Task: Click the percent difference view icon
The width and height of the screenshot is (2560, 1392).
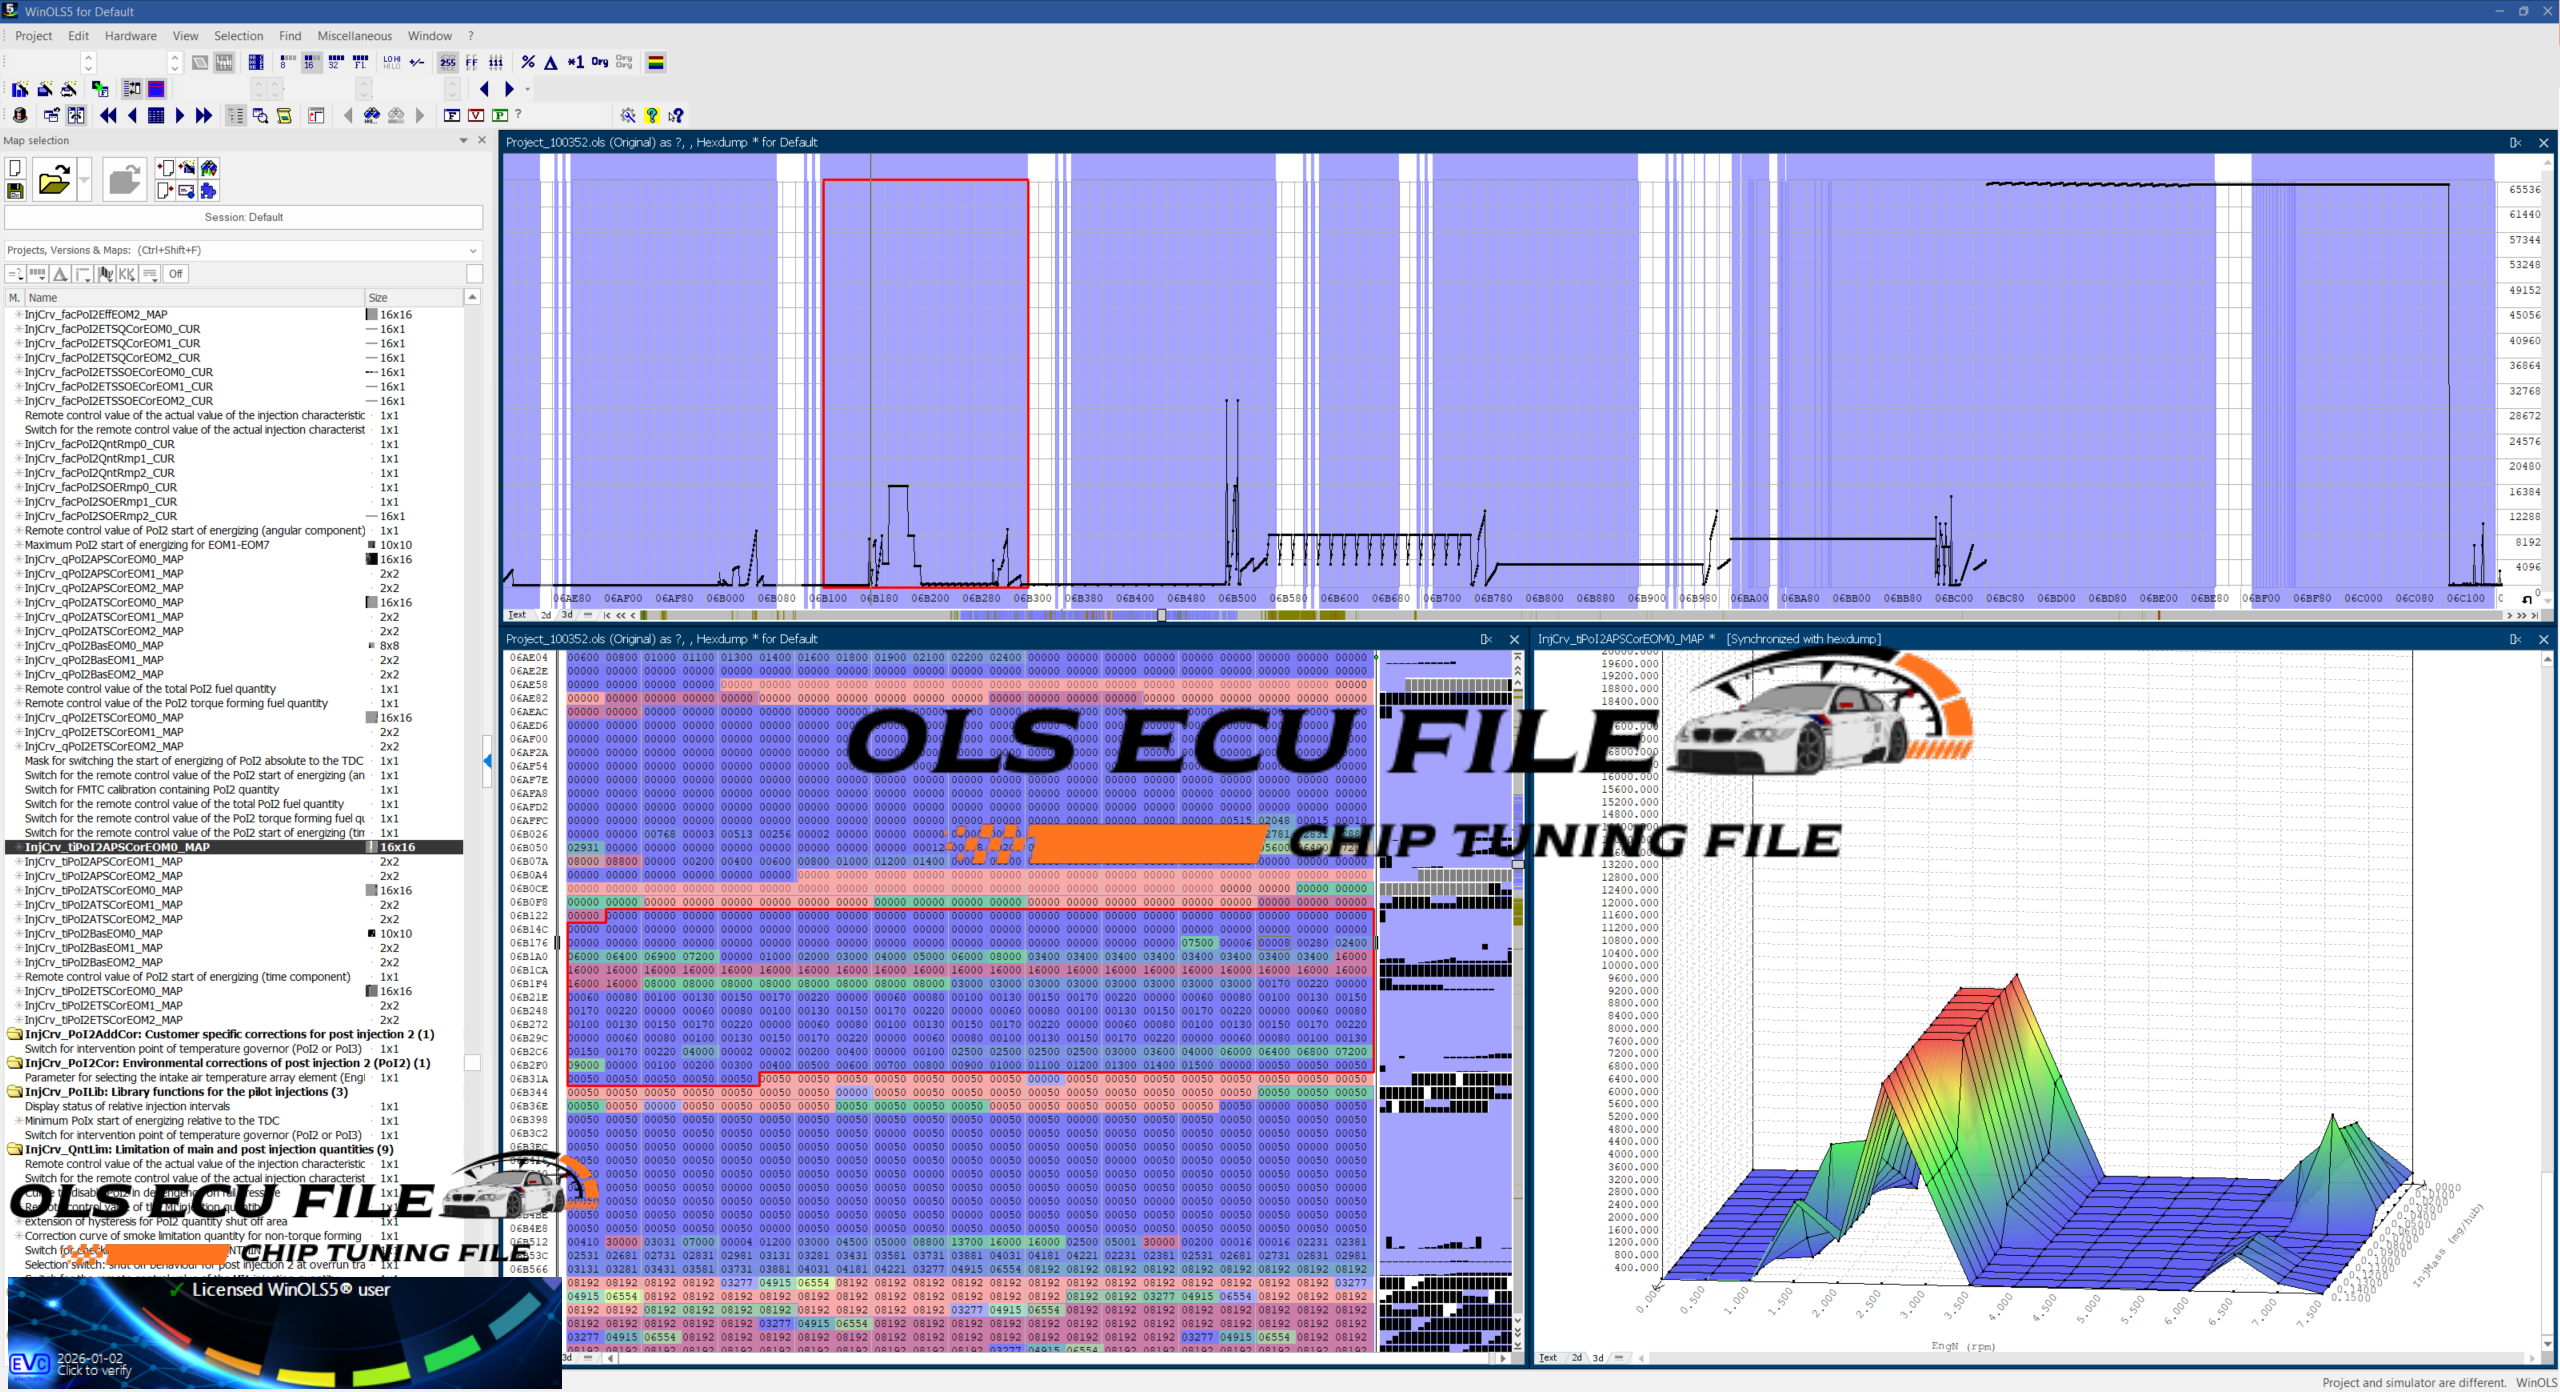Action: pyautogui.click(x=528, y=62)
